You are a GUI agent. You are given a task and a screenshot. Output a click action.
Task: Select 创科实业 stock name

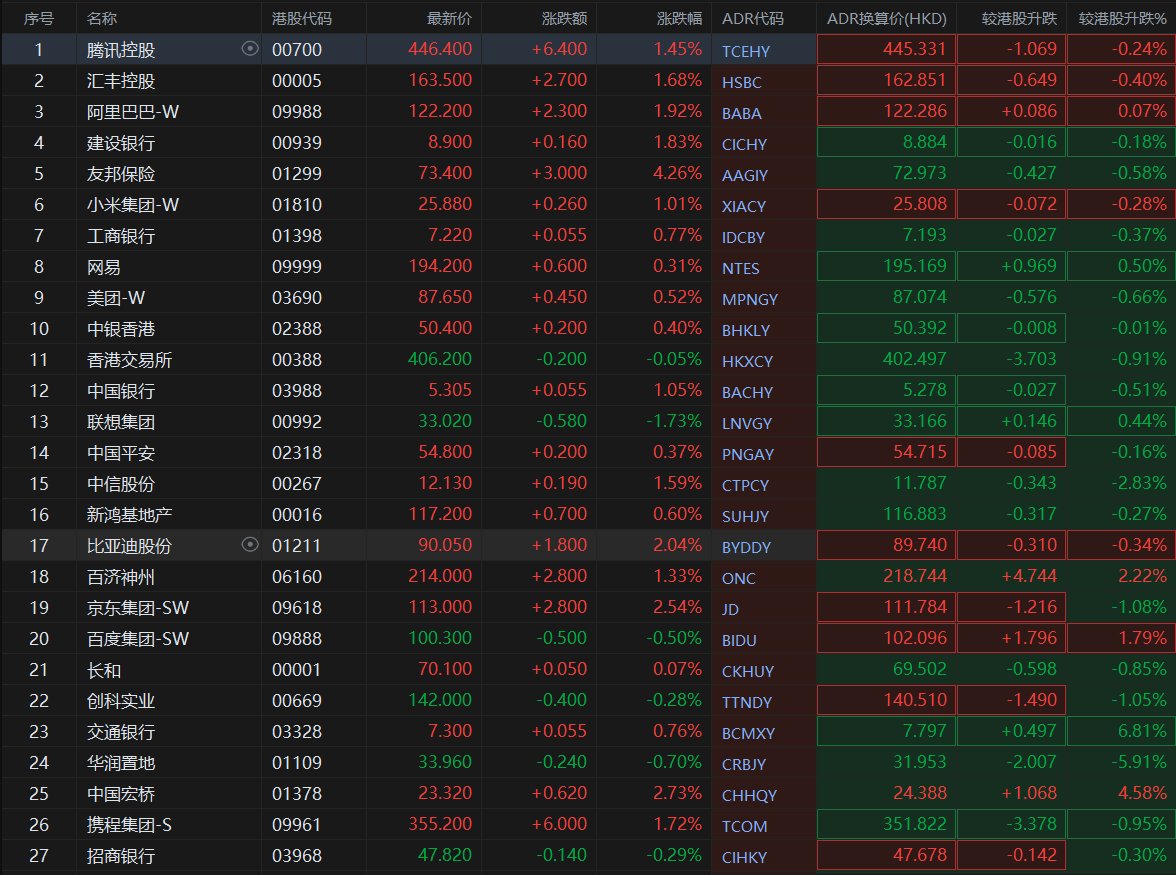click(121, 701)
